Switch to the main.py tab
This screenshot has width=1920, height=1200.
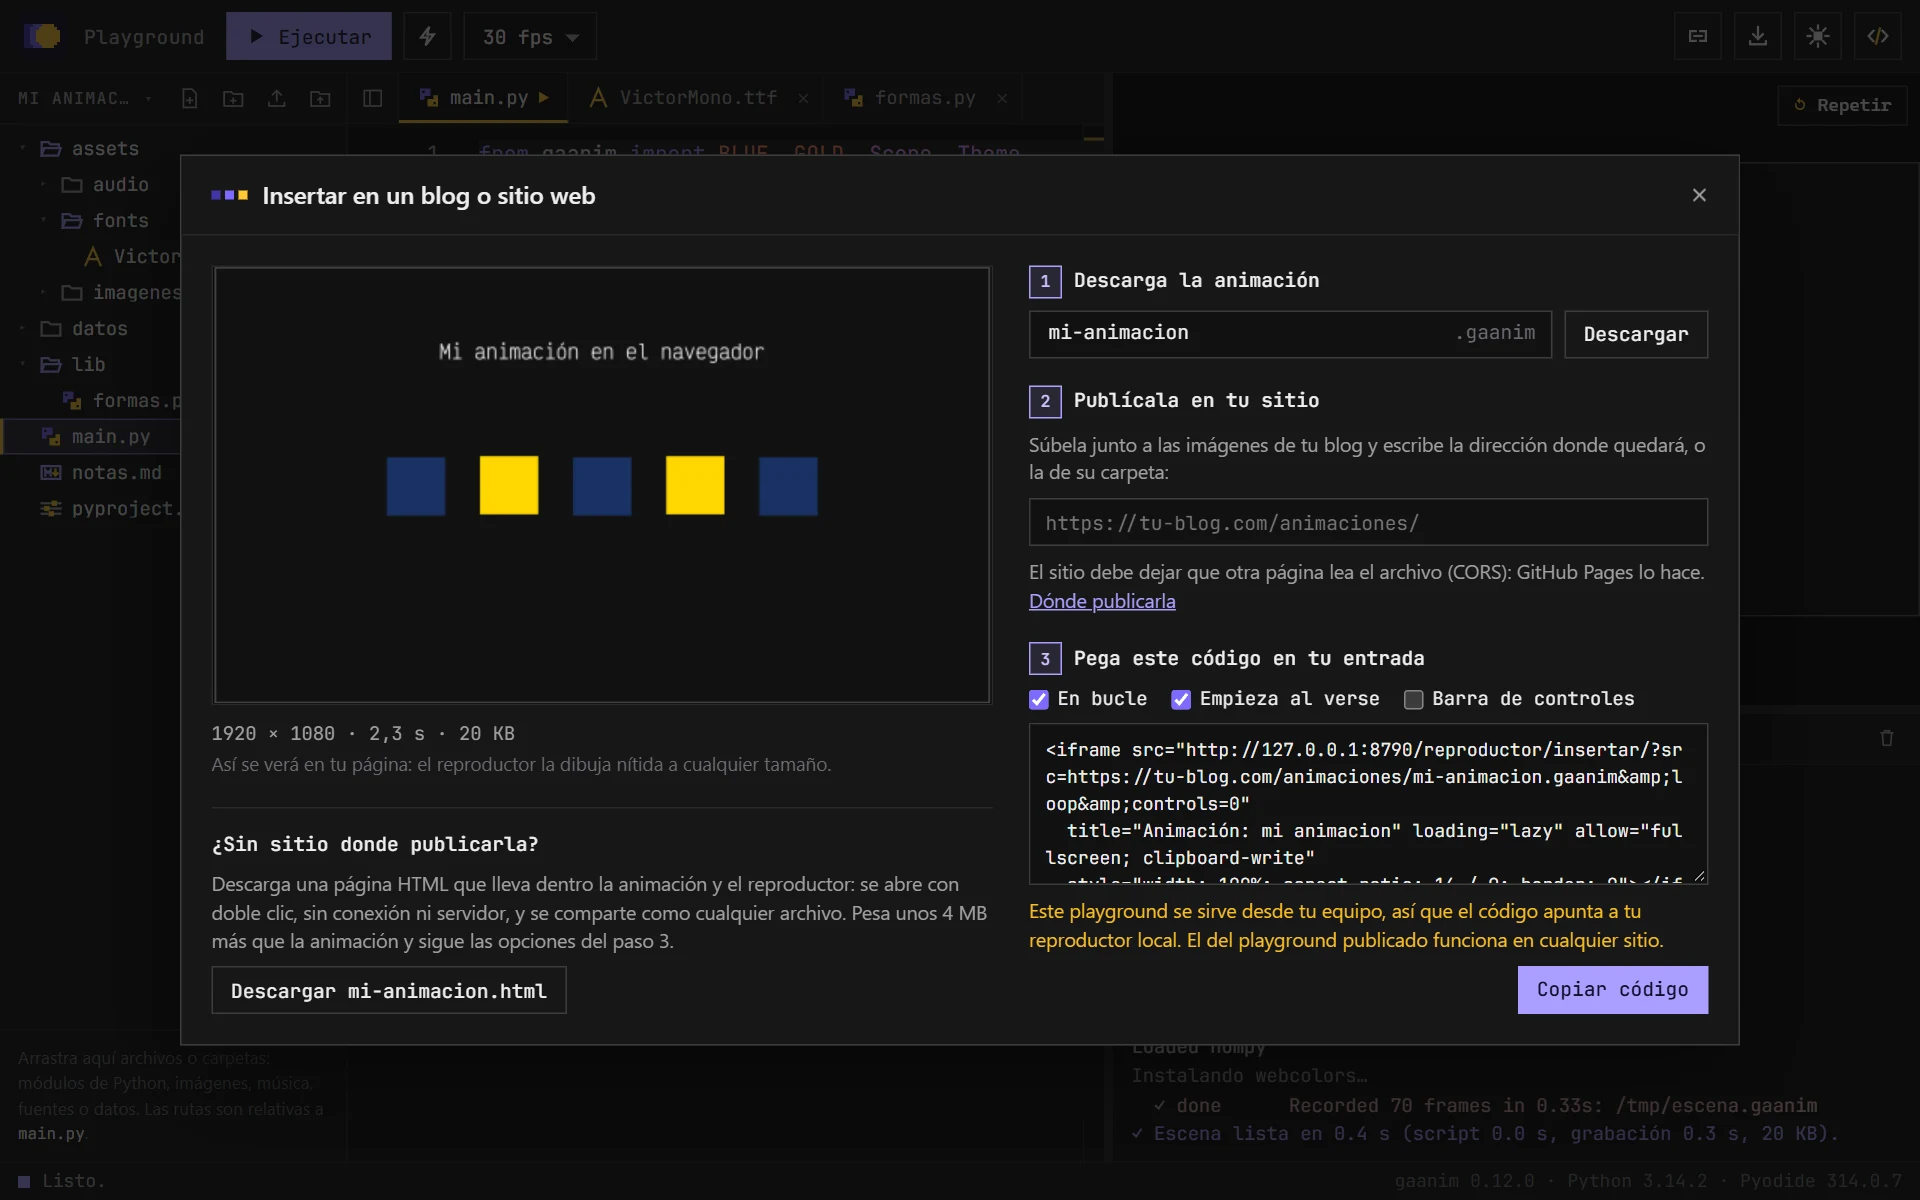click(x=483, y=97)
